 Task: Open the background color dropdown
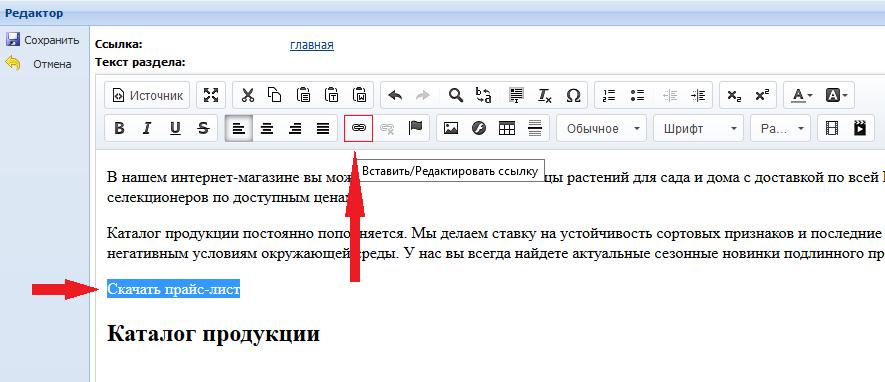[836, 95]
